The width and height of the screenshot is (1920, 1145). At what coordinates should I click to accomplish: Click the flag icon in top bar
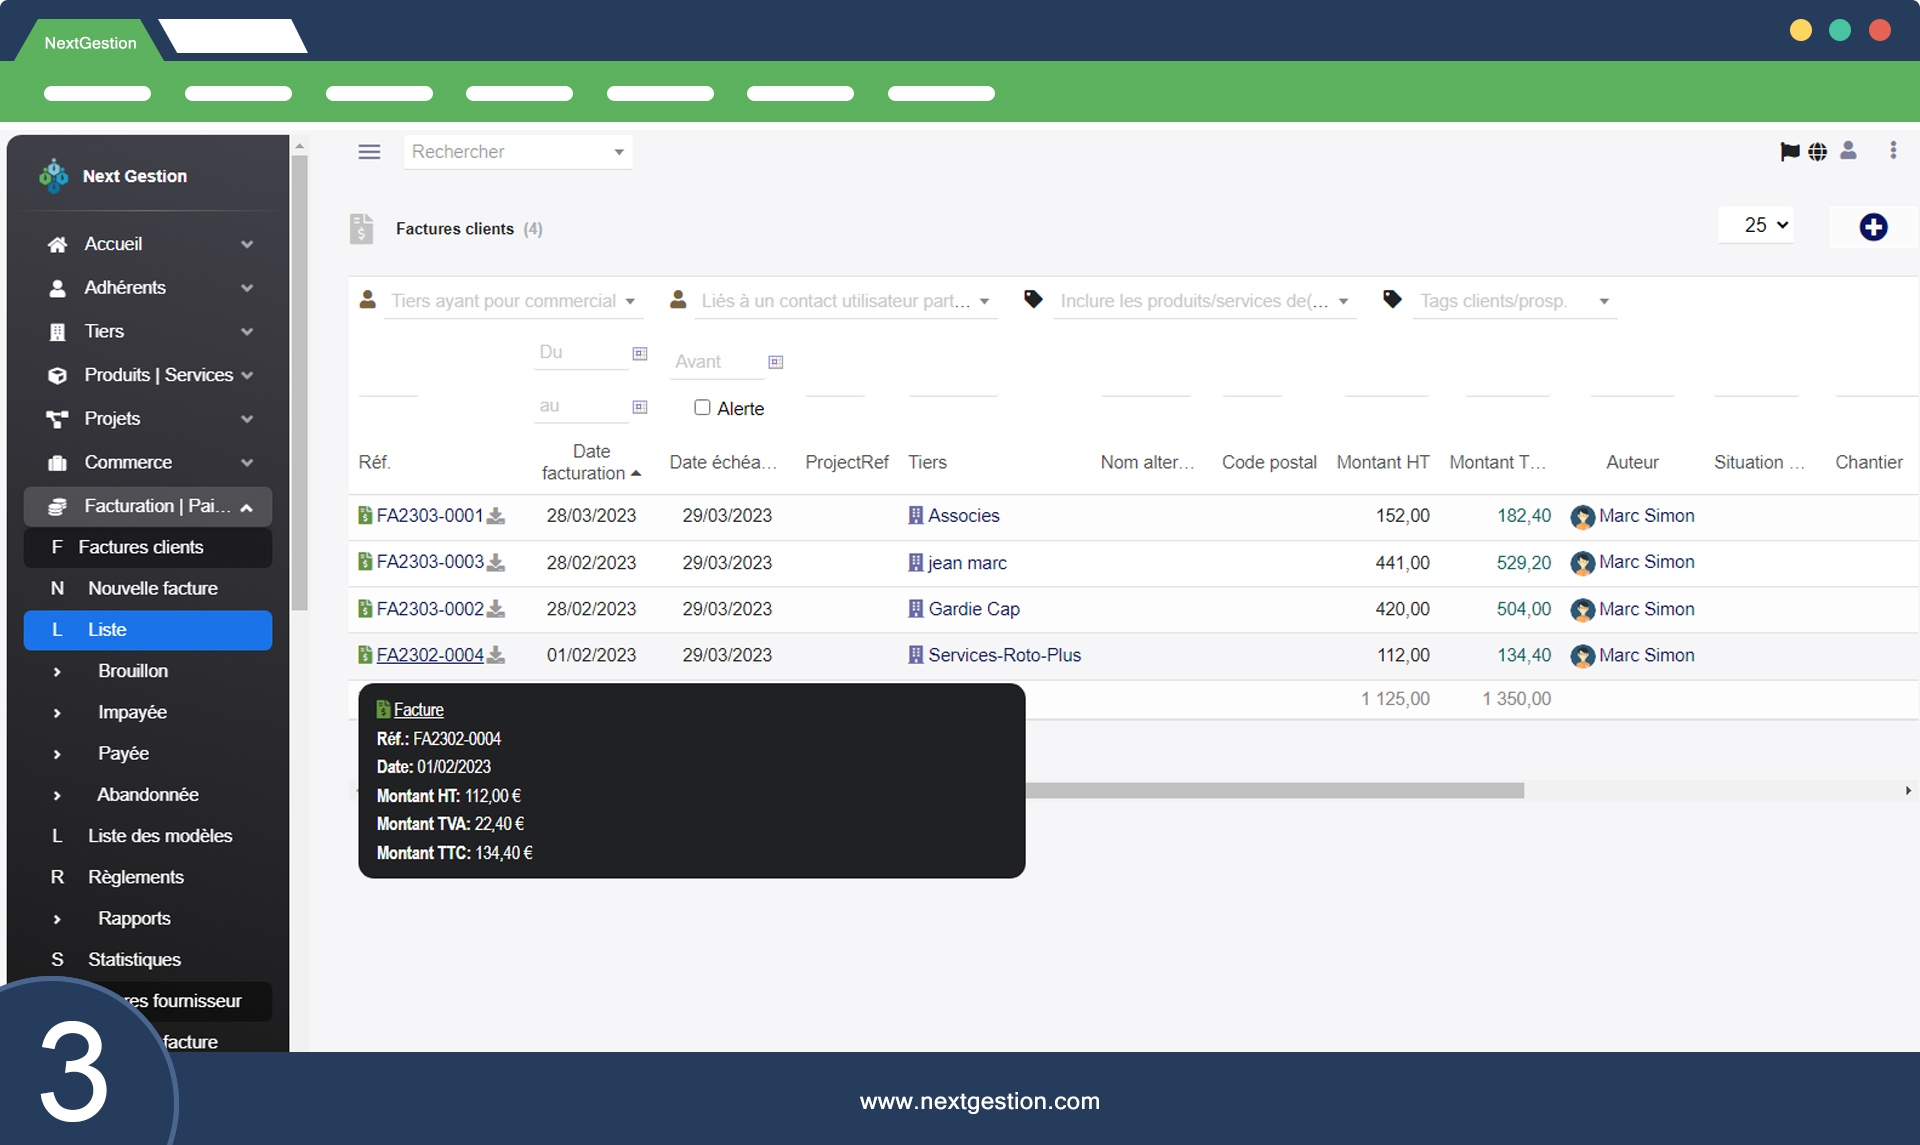click(x=1789, y=152)
